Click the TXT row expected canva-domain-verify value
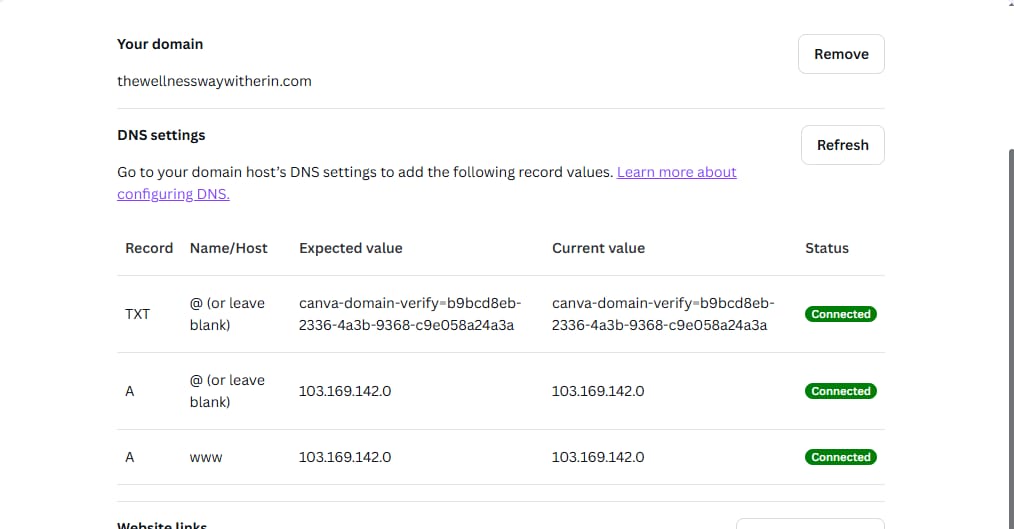 (x=410, y=314)
